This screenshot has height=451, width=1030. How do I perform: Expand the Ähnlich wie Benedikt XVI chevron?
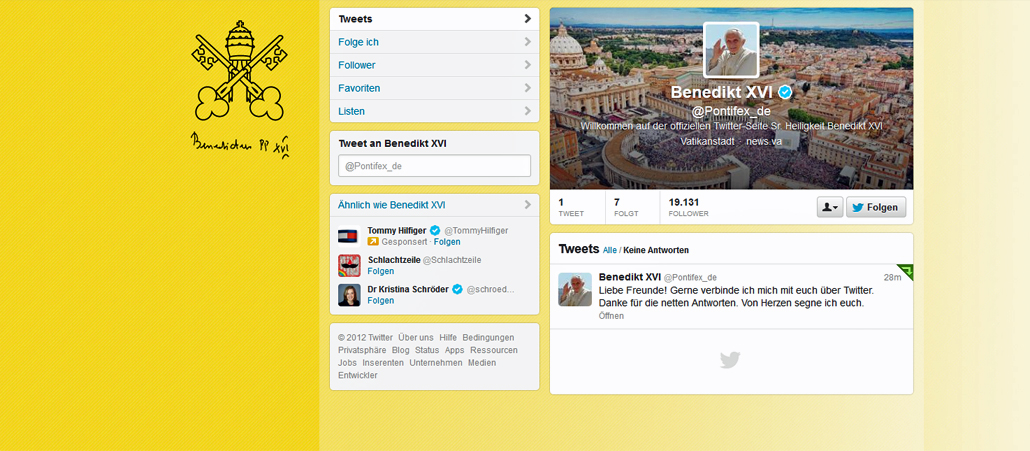527,205
